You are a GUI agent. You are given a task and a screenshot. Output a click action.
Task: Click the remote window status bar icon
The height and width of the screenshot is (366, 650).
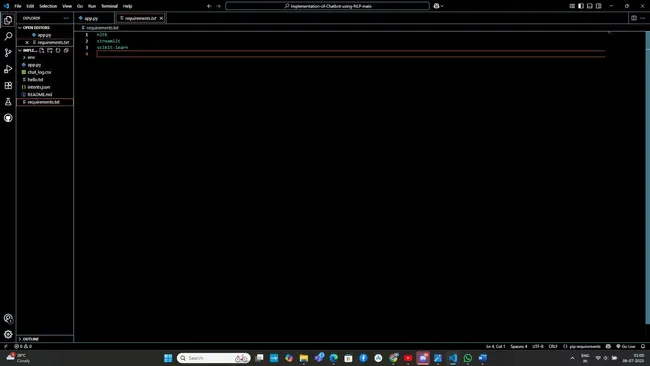click(x=6, y=346)
